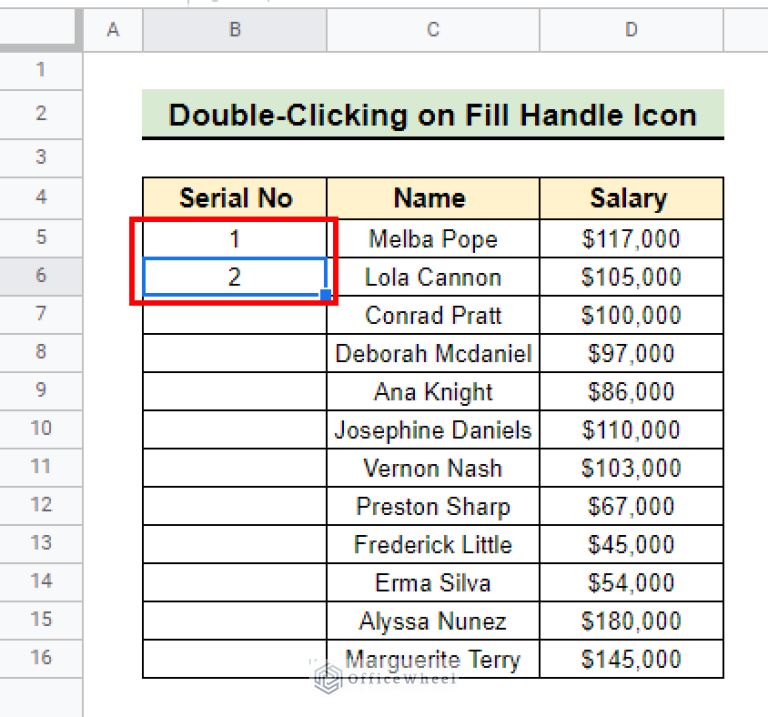Click the Serial No header cell
Screen dimensions: 768x717
(x=234, y=198)
